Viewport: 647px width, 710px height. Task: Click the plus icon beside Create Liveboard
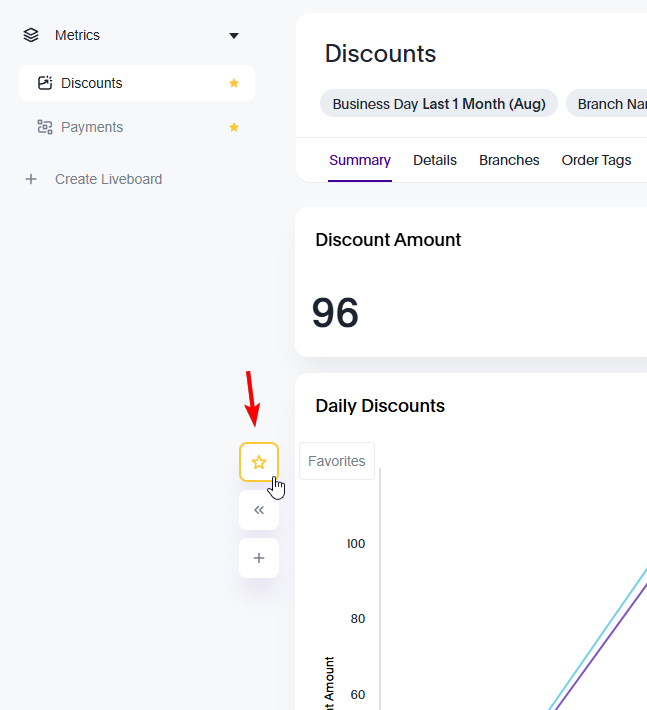point(31,179)
